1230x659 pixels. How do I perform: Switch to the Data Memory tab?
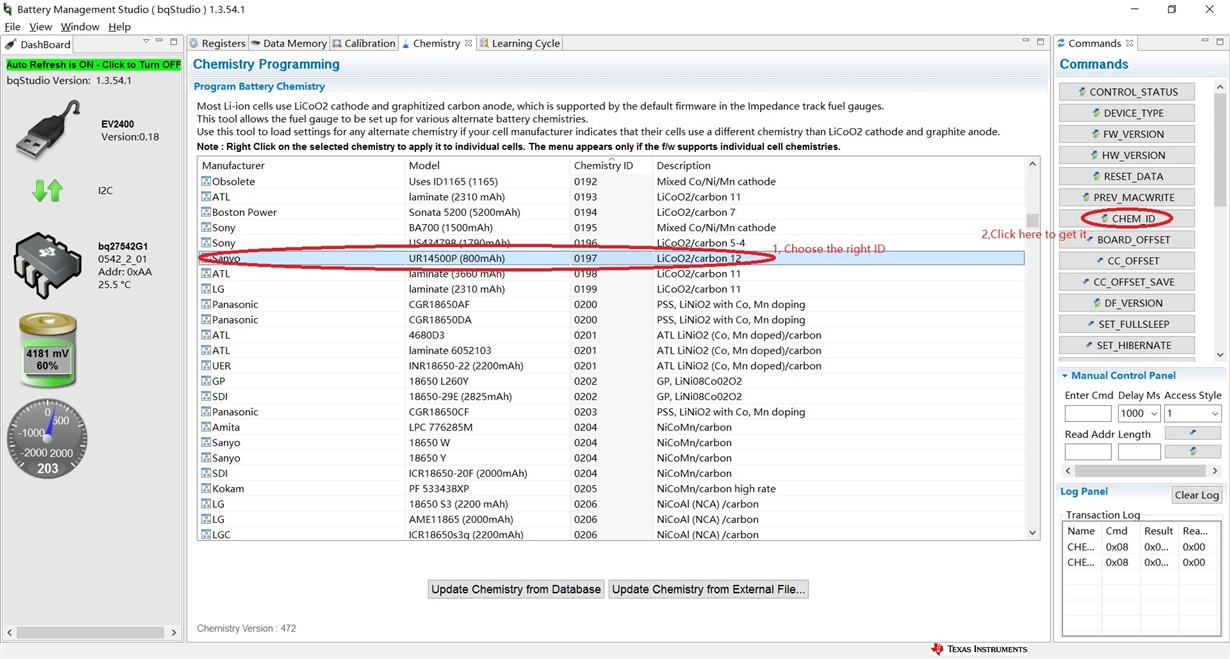(288, 43)
